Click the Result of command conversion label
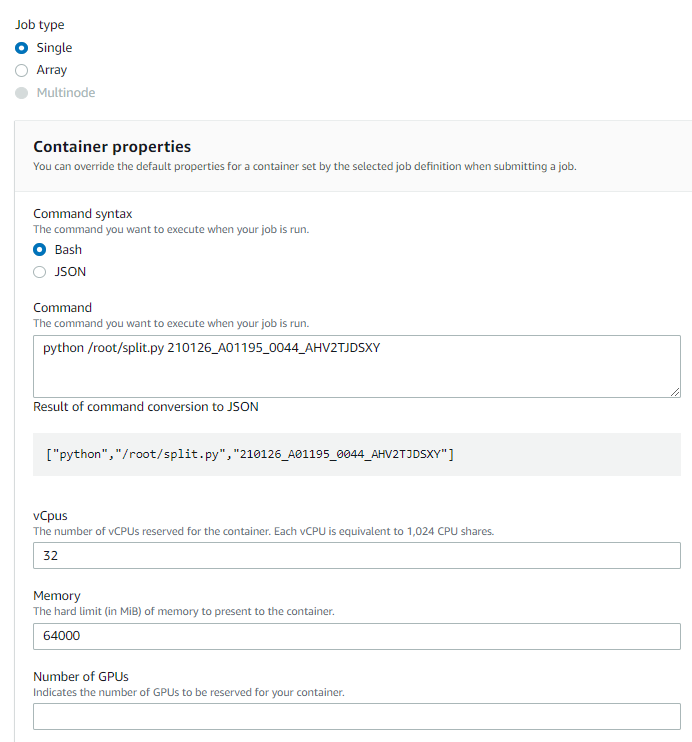 point(146,407)
